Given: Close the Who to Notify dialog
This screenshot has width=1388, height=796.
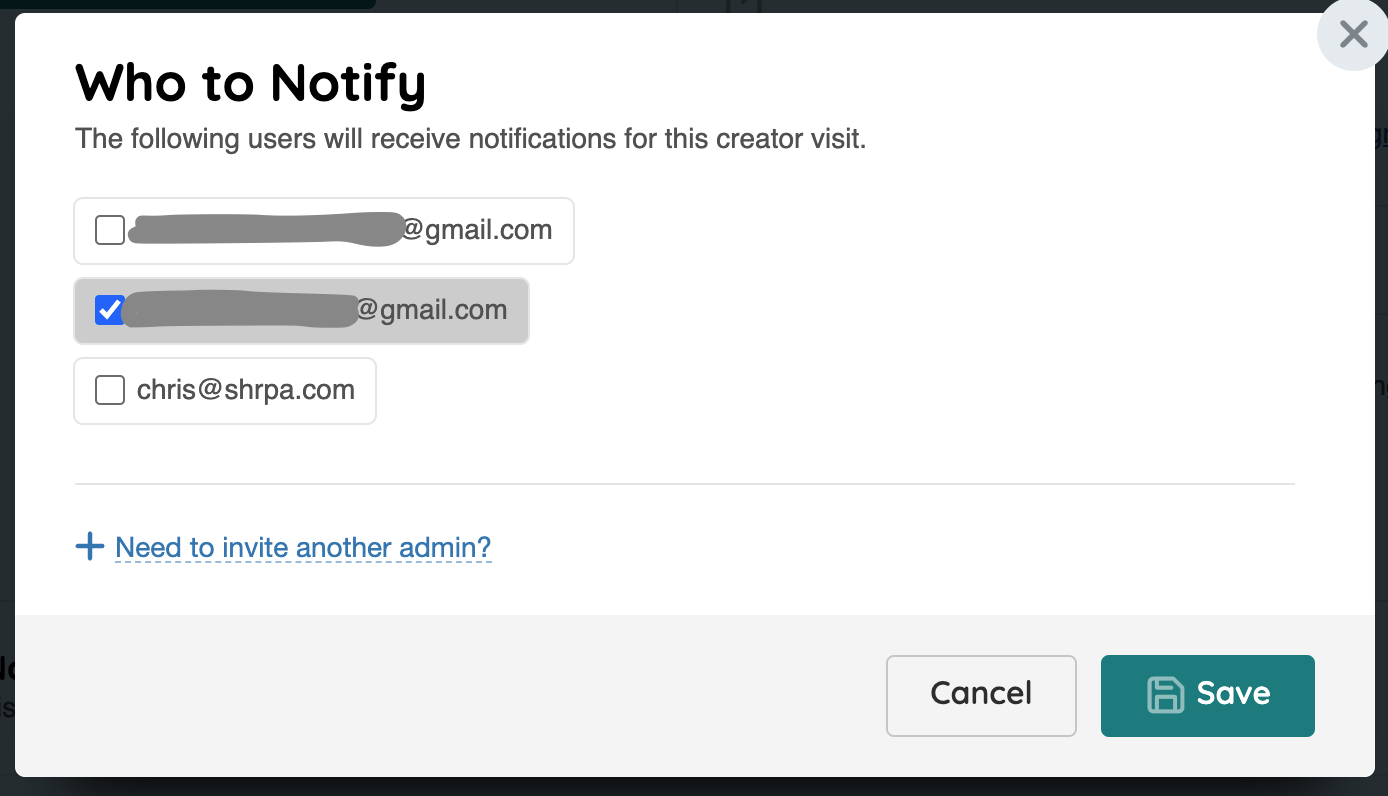Looking at the screenshot, I should click(x=1353, y=36).
